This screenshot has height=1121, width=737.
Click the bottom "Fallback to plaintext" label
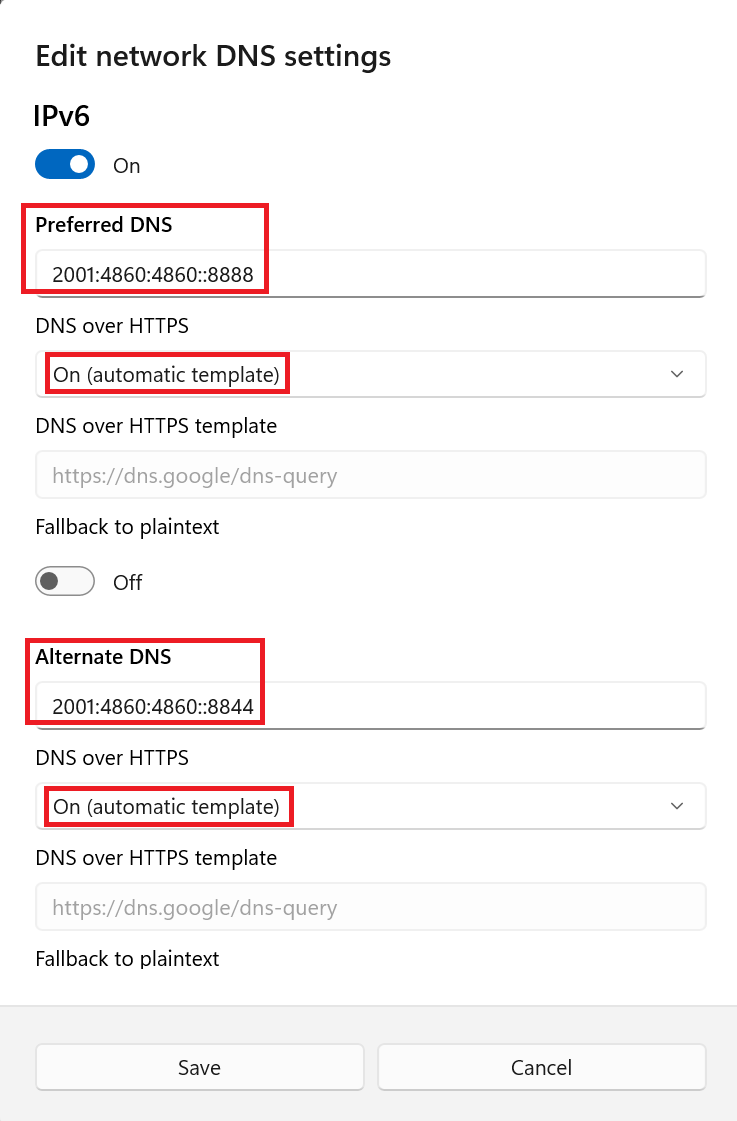127,959
